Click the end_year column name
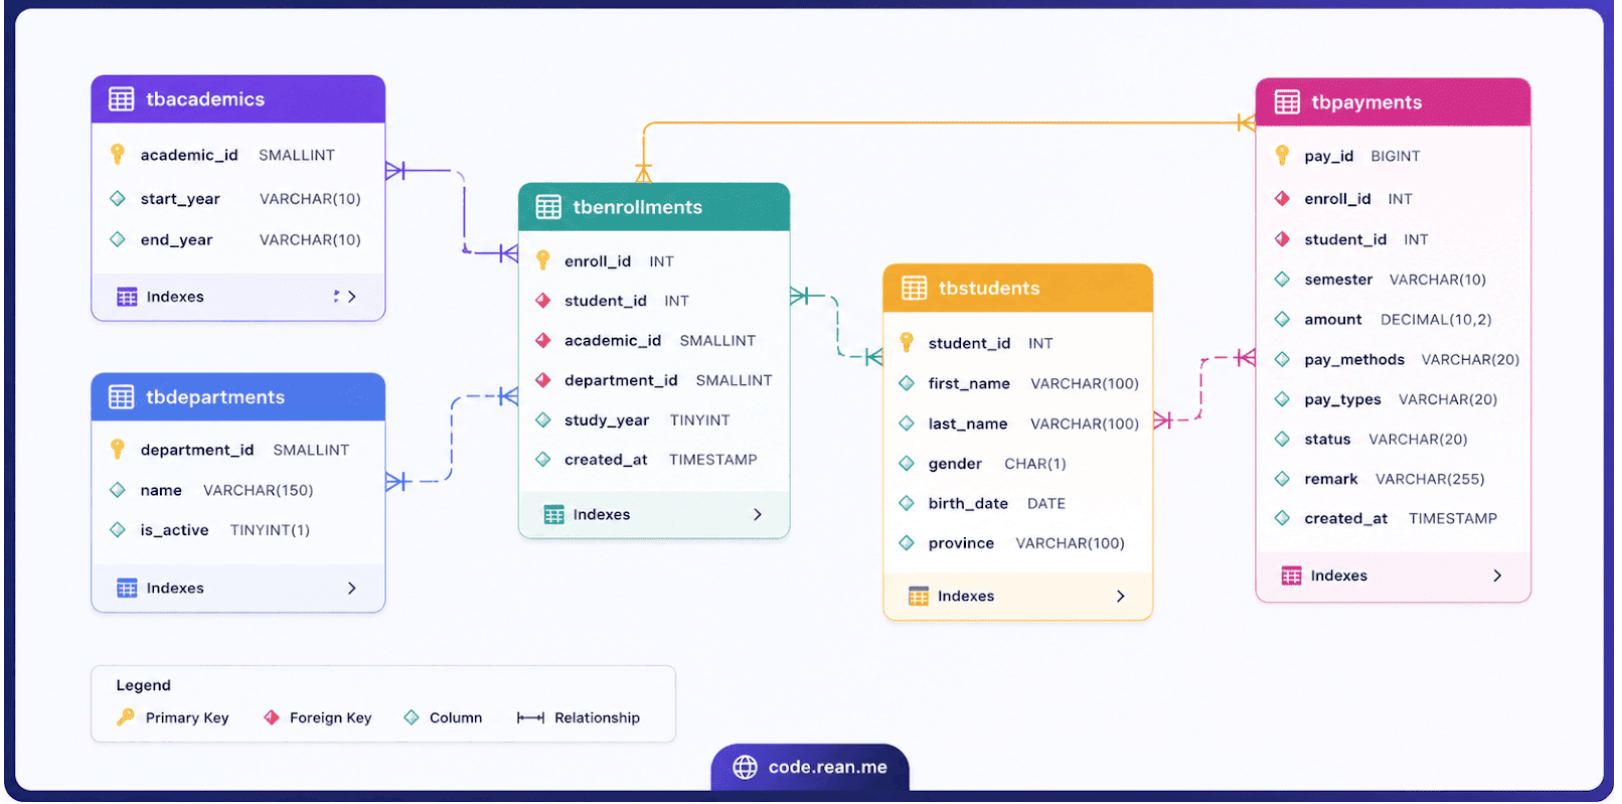The height and width of the screenshot is (804, 1622). point(176,239)
